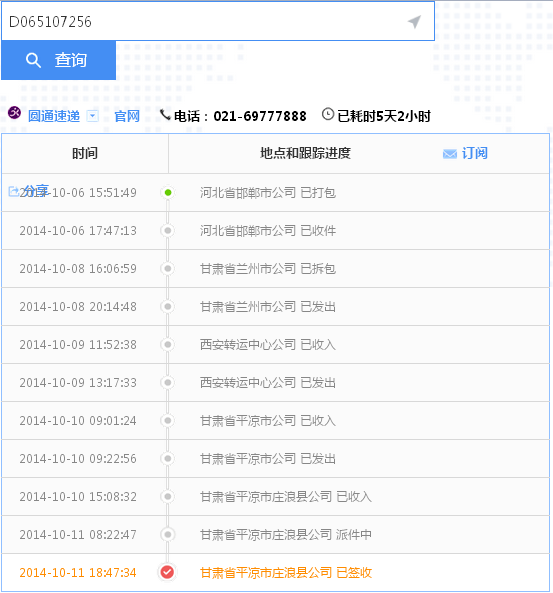The height and width of the screenshot is (593, 553).
Task: Click the paper-plane locate icon in search box
Action: click(x=414, y=22)
